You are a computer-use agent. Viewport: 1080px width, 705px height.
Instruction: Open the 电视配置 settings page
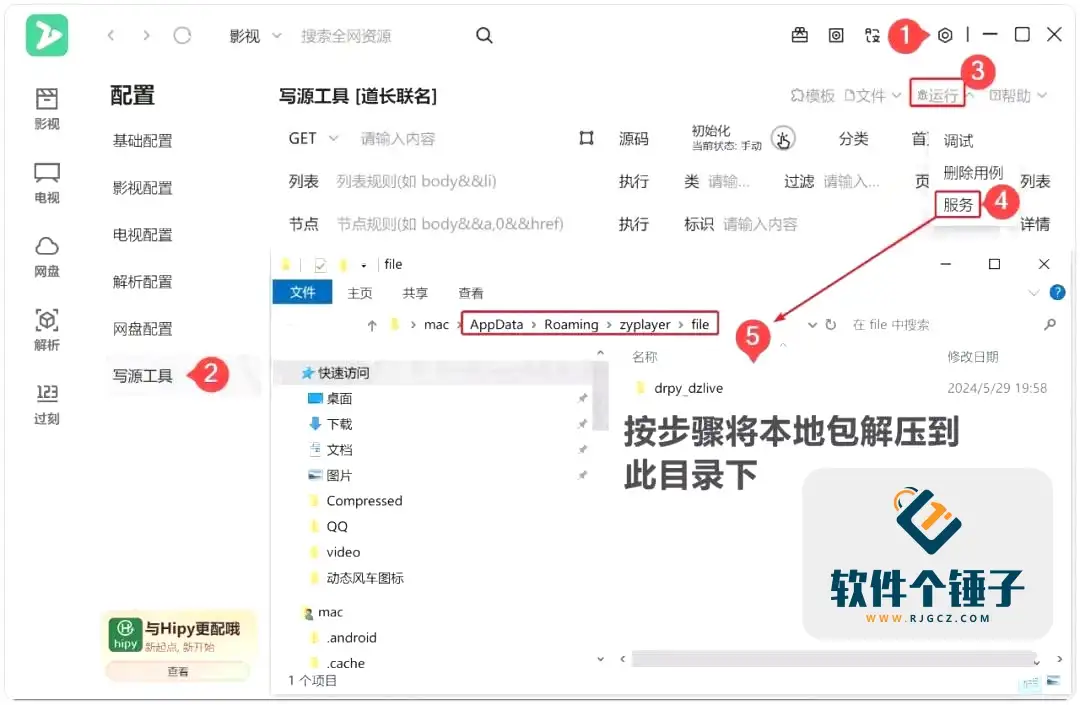[x=143, y=234]
